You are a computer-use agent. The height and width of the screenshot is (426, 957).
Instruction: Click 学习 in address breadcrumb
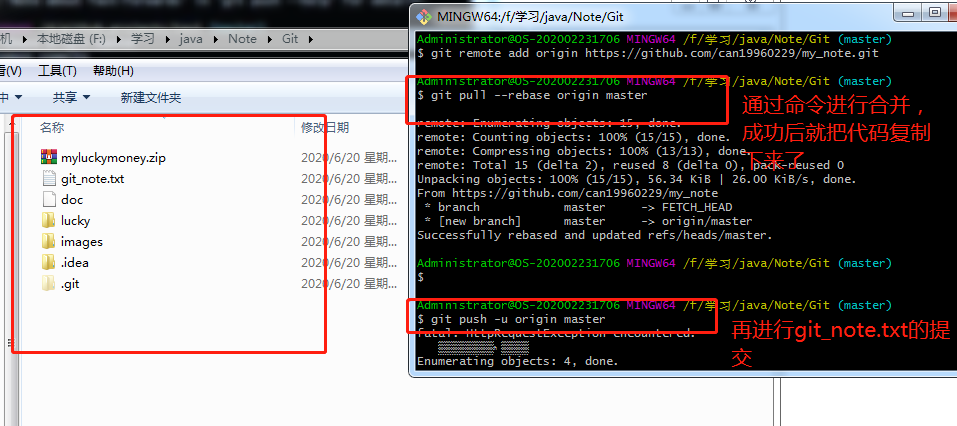(143, 39)
